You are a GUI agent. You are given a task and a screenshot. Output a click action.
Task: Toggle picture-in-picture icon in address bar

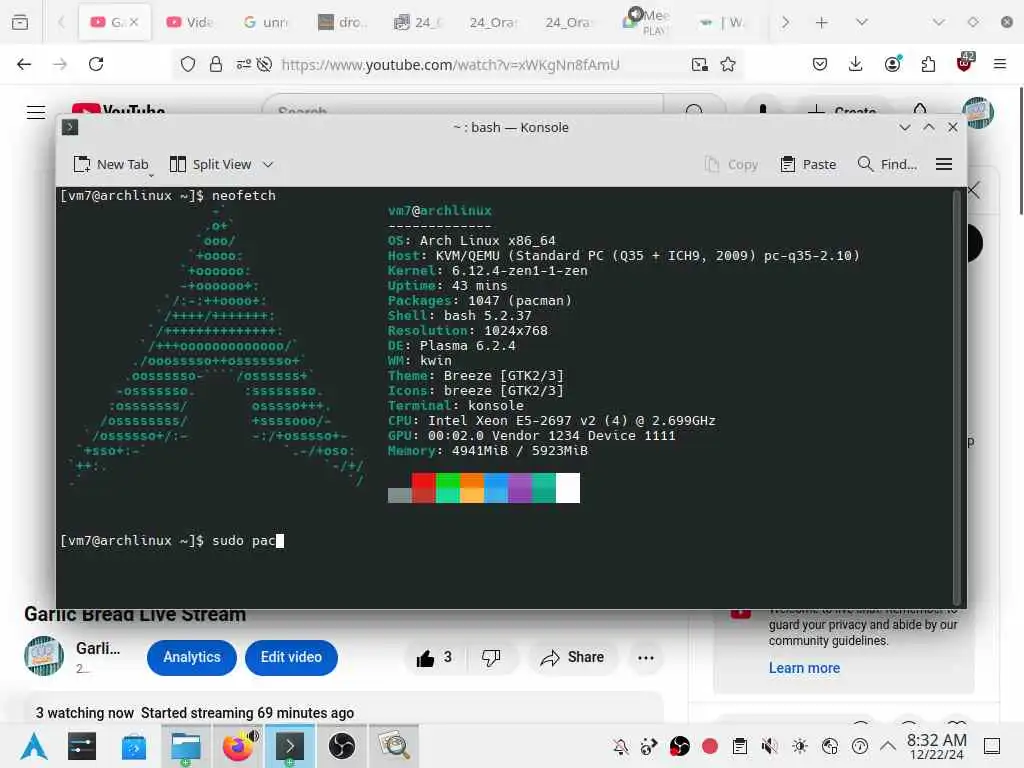699,64
